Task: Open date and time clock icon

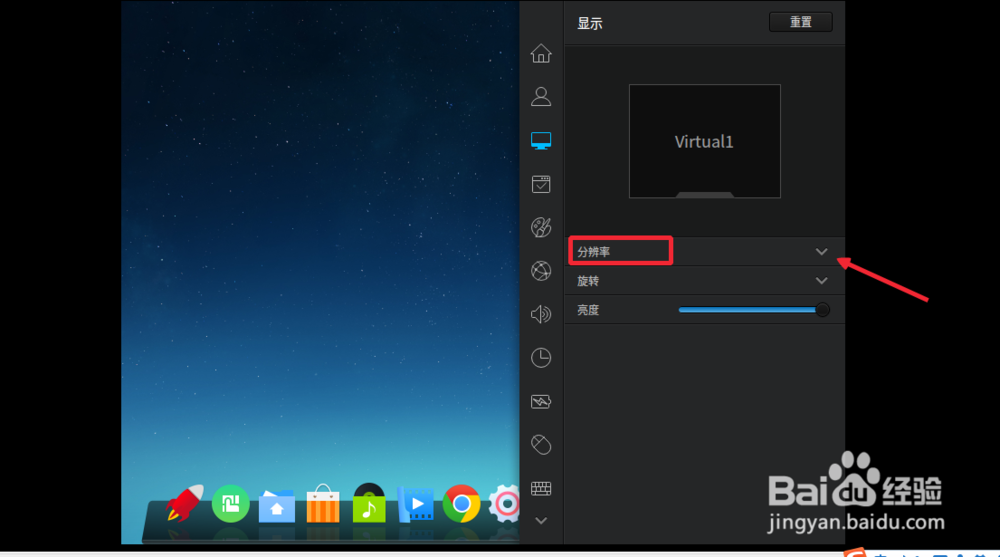Action: [x=541, y=357]
